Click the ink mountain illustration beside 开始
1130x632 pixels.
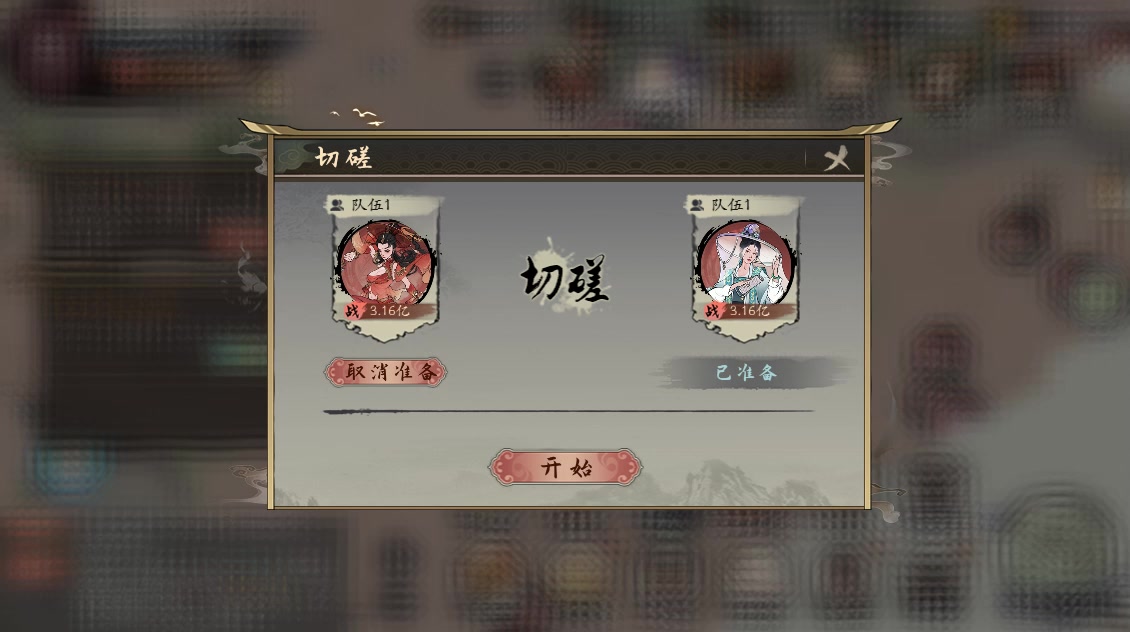pyautogui.click(x=749, y=484)
